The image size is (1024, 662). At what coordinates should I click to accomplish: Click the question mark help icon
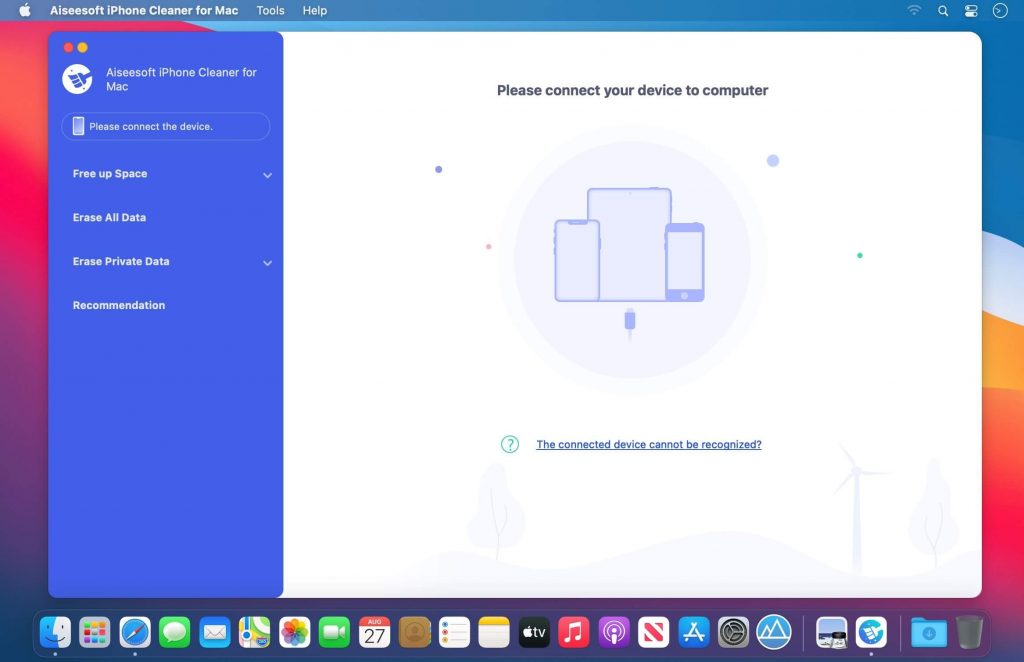click(x=509, y=444)
